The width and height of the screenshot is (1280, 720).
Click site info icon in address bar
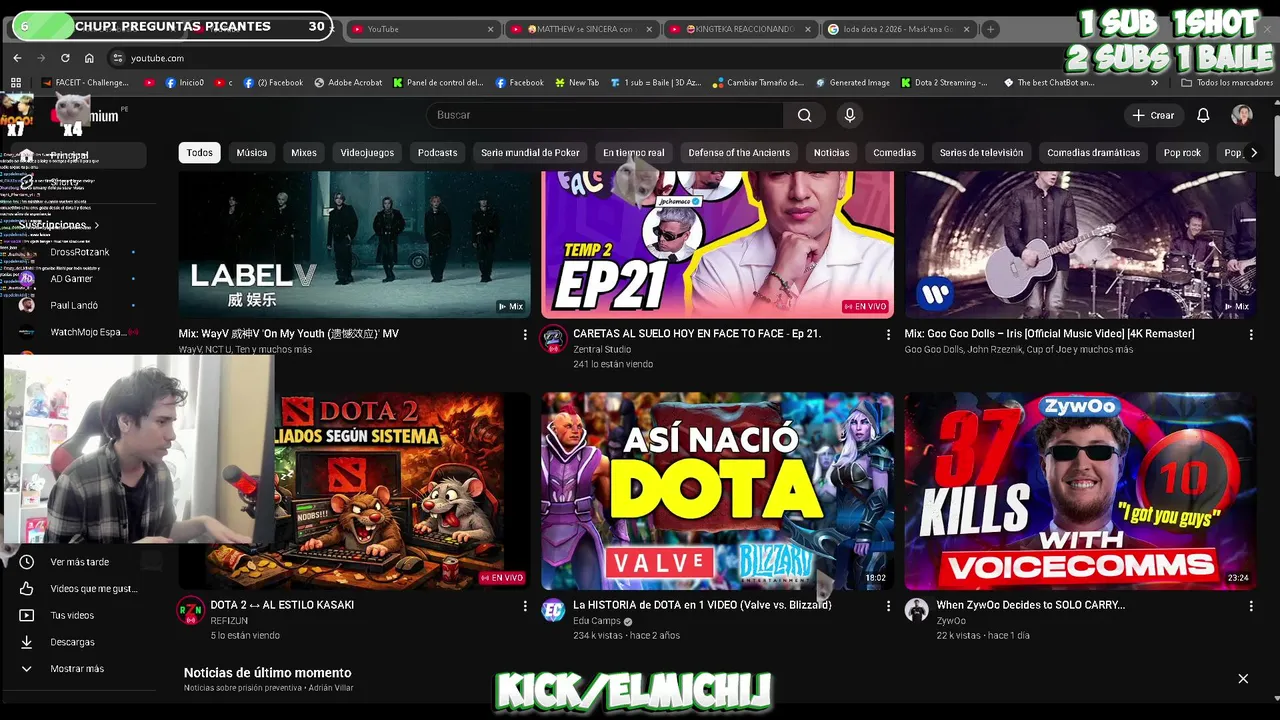(118, 58)
